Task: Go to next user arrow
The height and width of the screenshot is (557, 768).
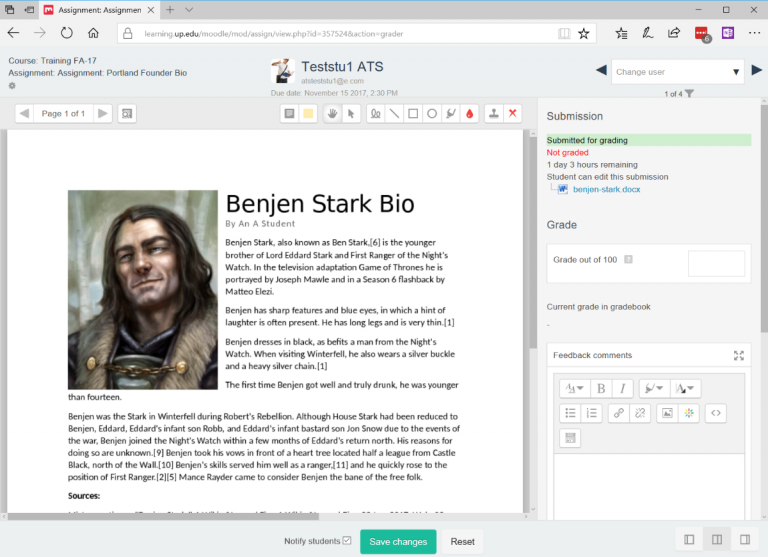Action: click(756, 70)
